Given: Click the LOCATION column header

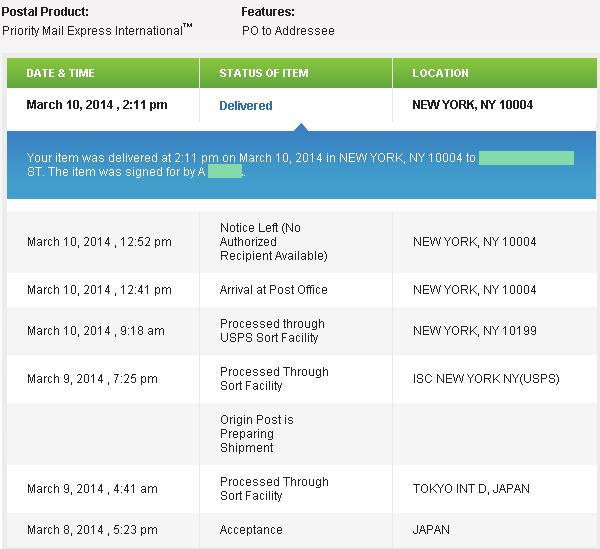Looking at the screenshot, I should pos(440,73).
